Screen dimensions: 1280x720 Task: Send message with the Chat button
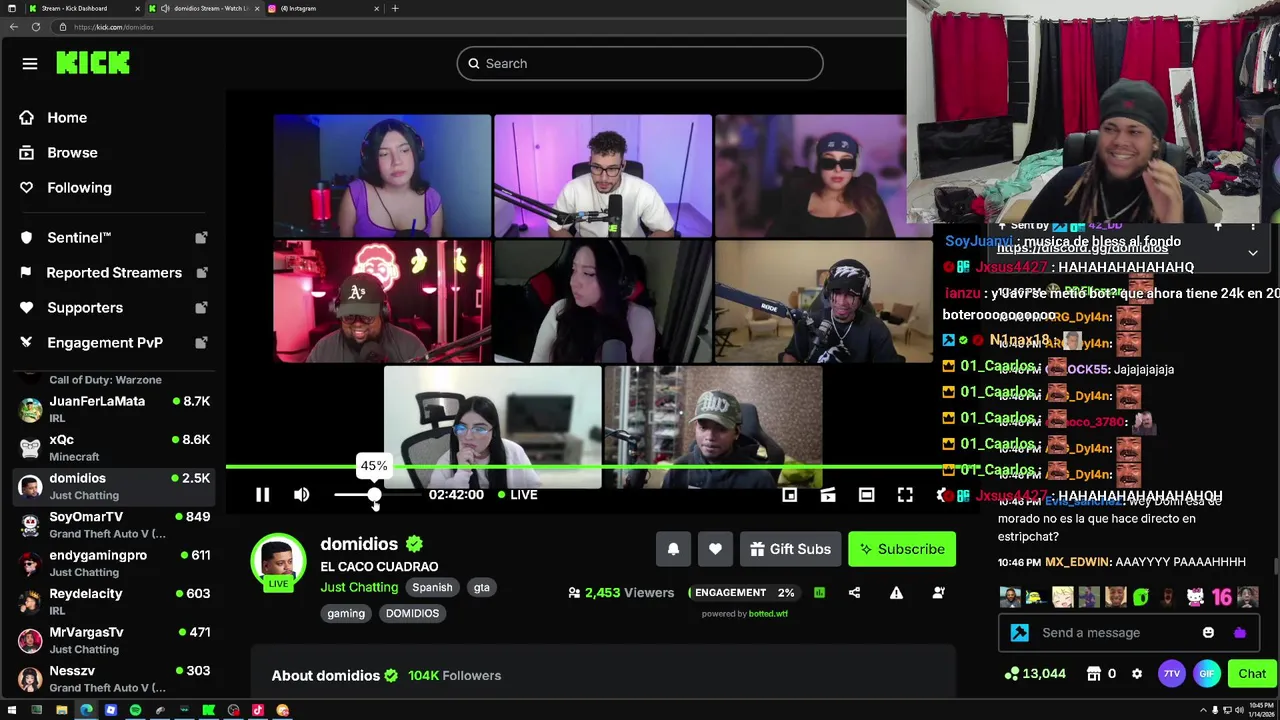coord(1252,674)
